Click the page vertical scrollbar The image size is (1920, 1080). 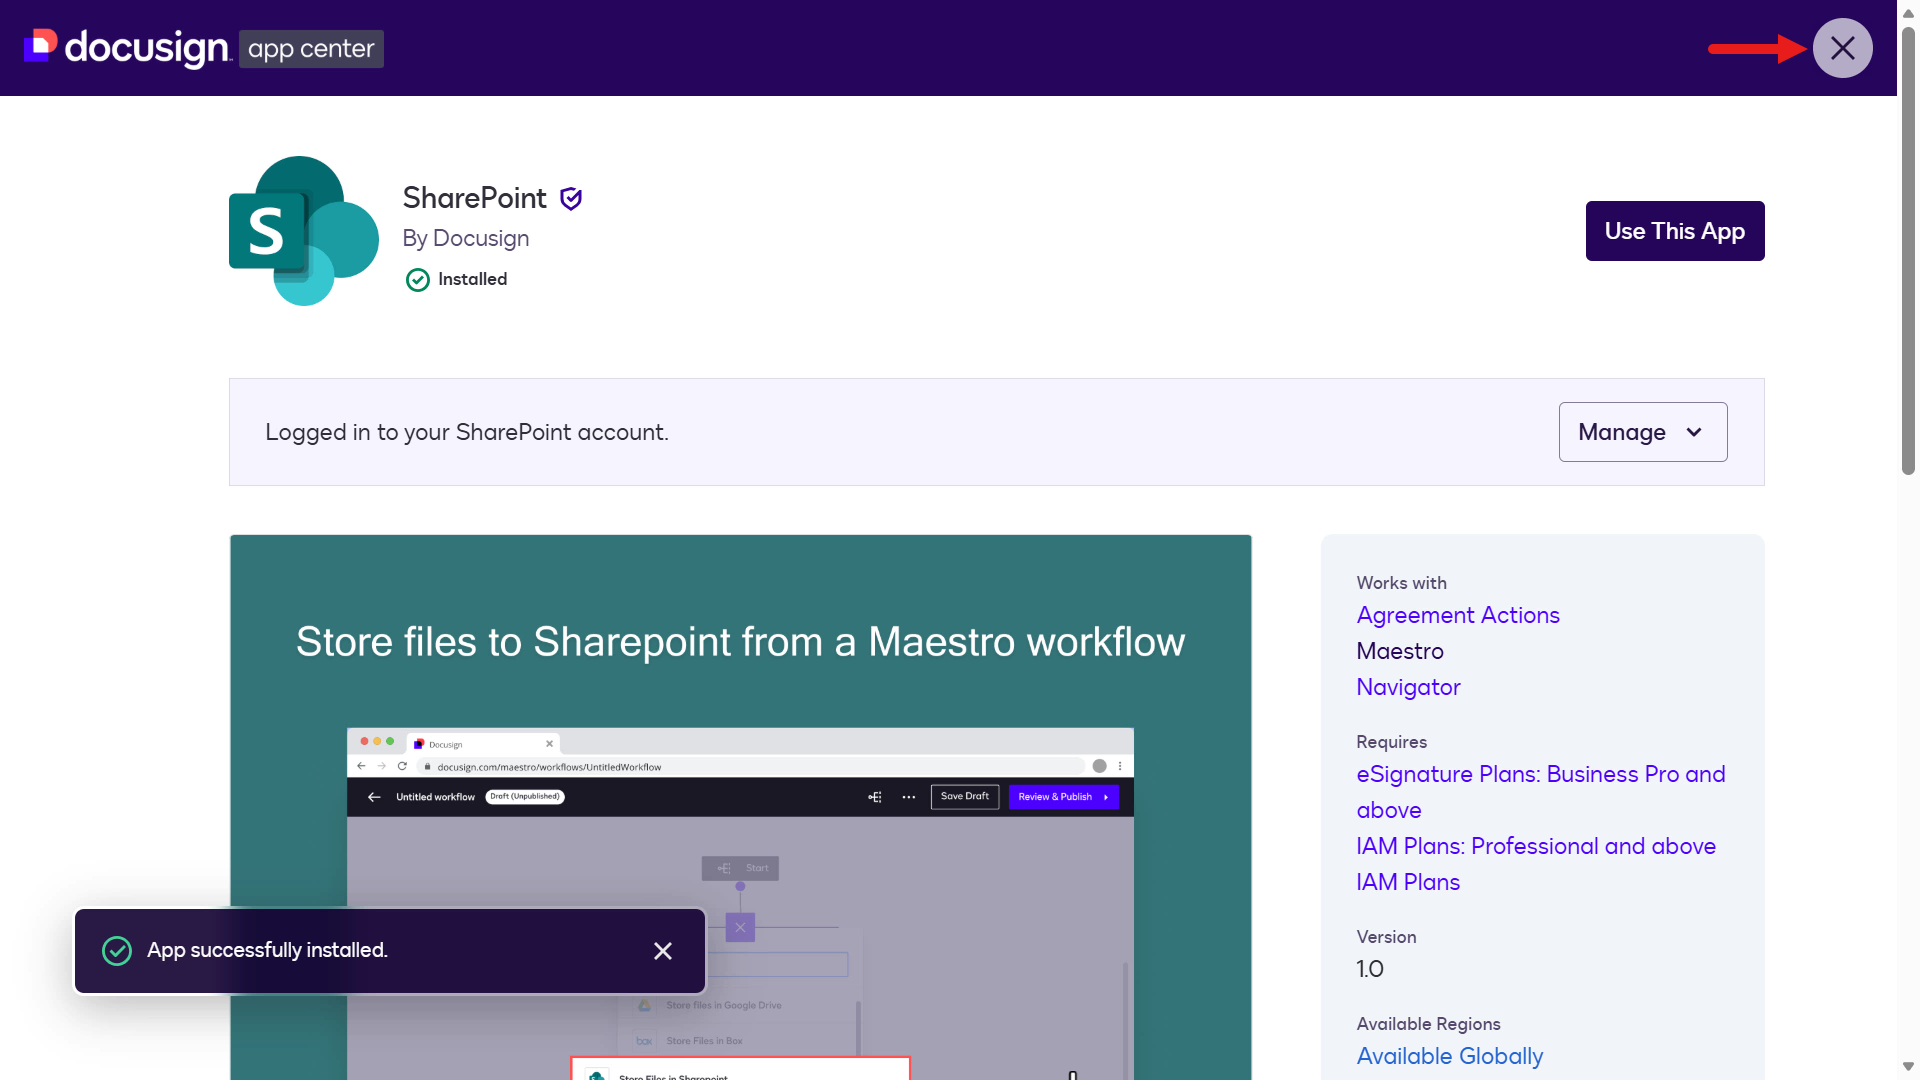[x=1908, y=250]
